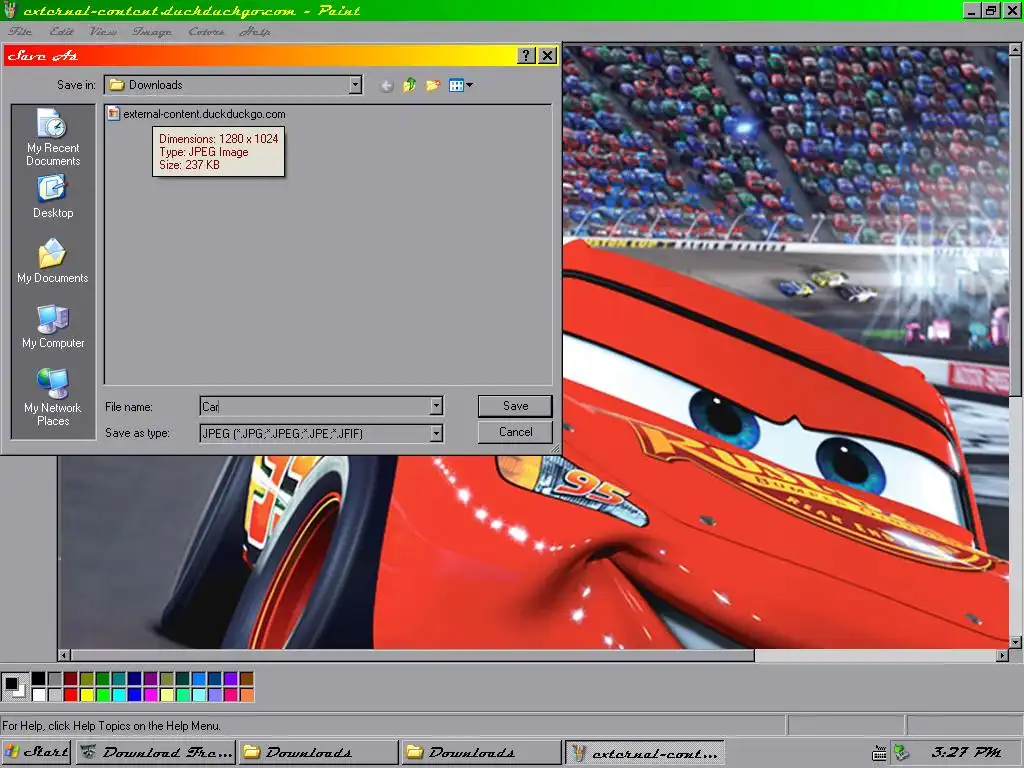This screenshot has width=1024, height=768.
Task: Click the File name text field
Action: 315,406
